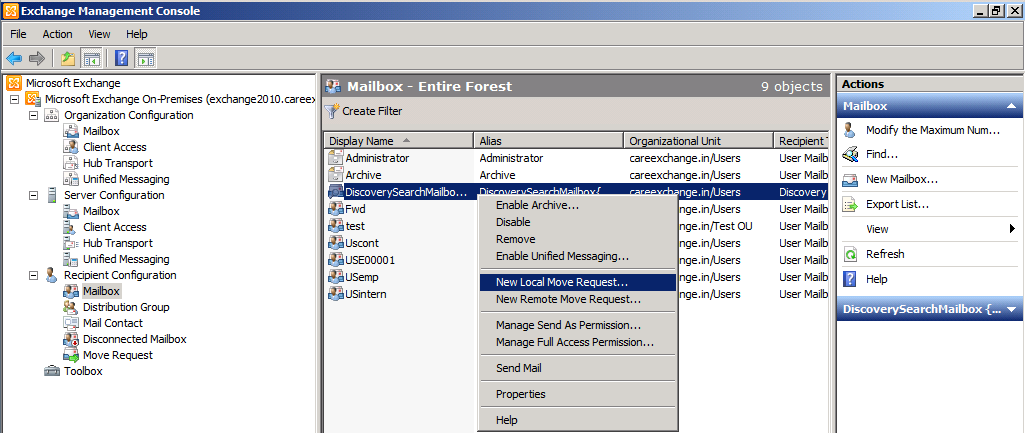Image resolution: width=1025 pixels, height=433 pixels.
Task: Click the Help question mark icon in Actions
Action: pyautogui.click(x=850, y=279)
